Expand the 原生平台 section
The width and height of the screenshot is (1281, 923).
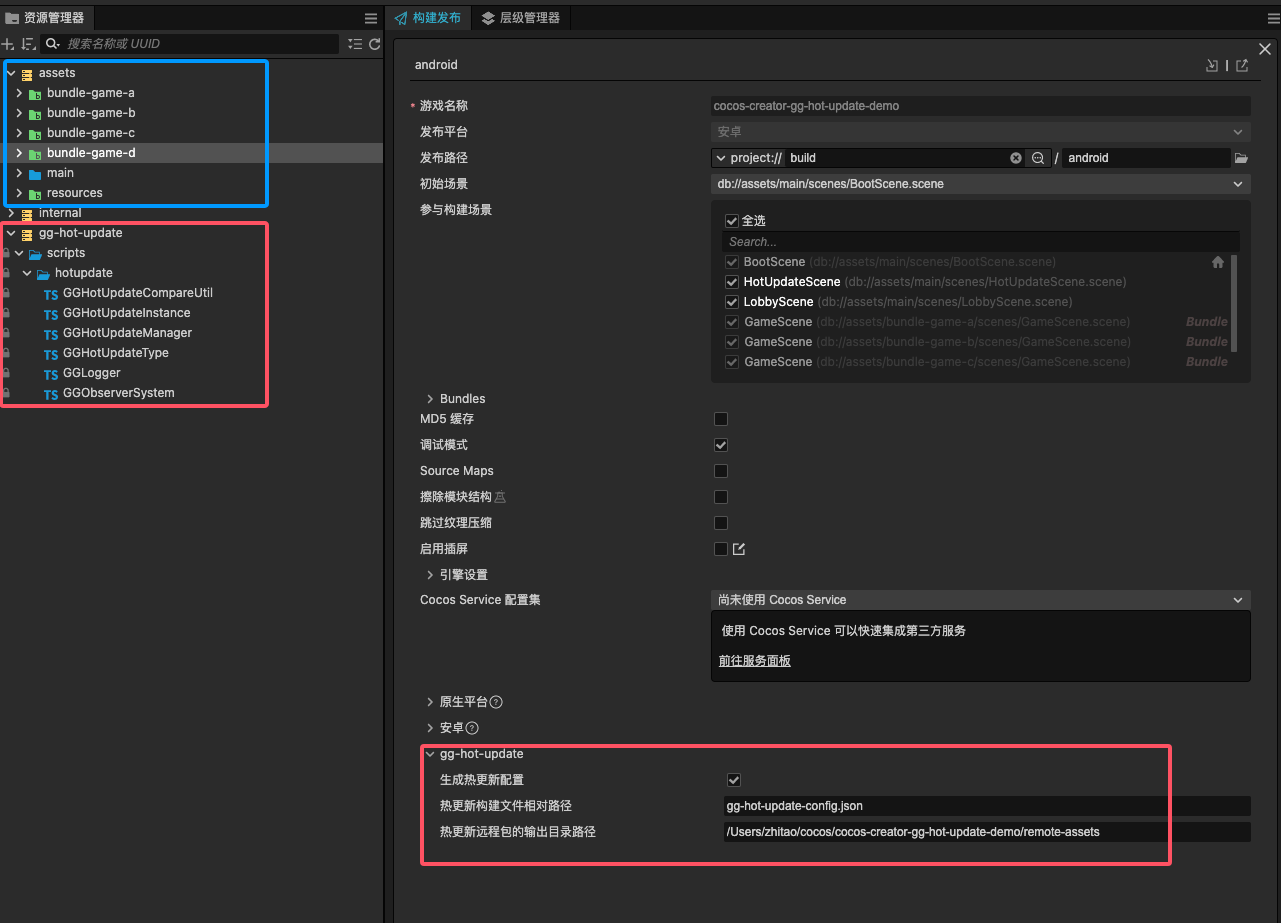[430, 702]
